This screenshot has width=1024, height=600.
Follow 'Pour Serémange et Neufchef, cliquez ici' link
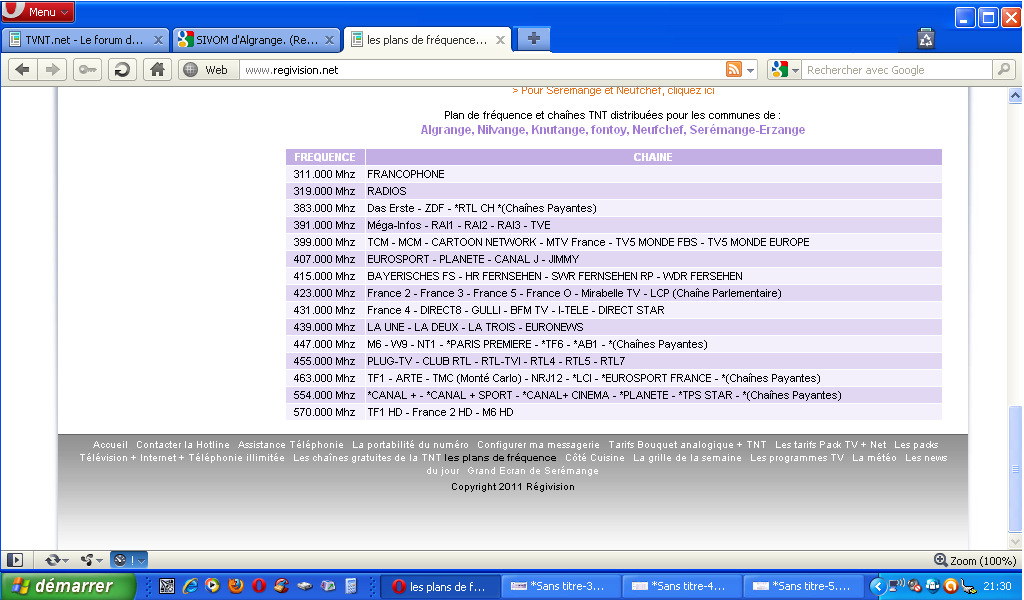pyautogui.click(x=613, y=91)
